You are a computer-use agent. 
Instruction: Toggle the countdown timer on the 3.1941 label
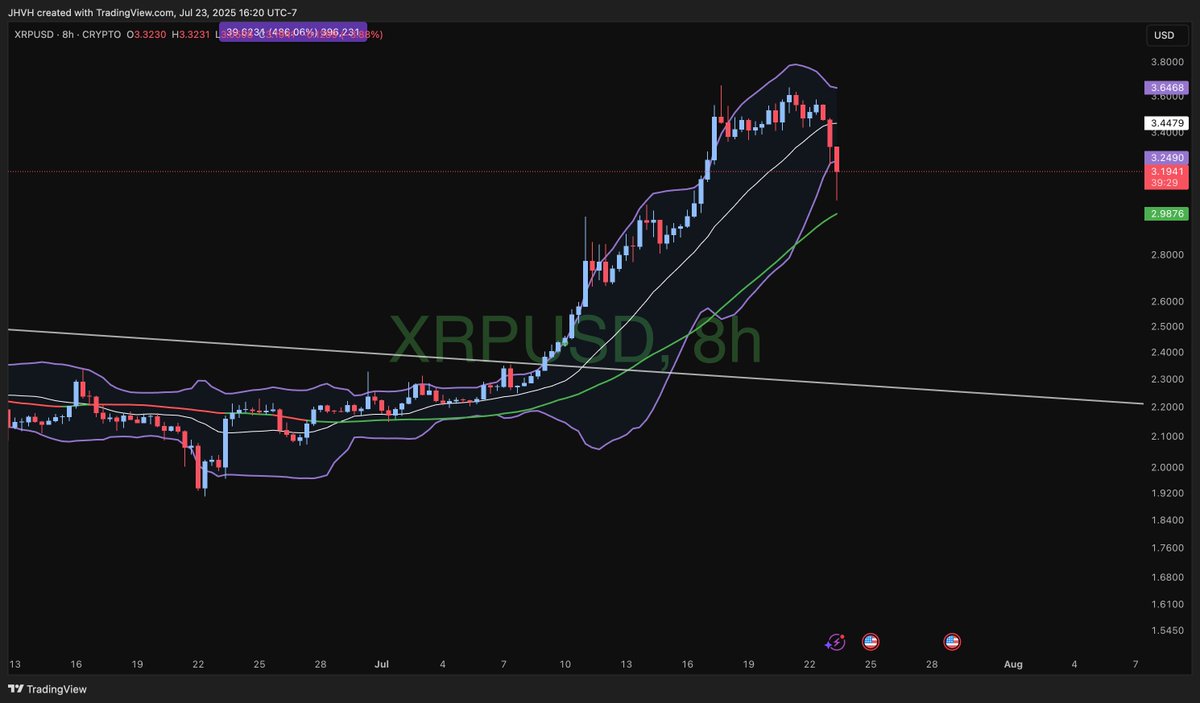click(x=1166, y=184)
